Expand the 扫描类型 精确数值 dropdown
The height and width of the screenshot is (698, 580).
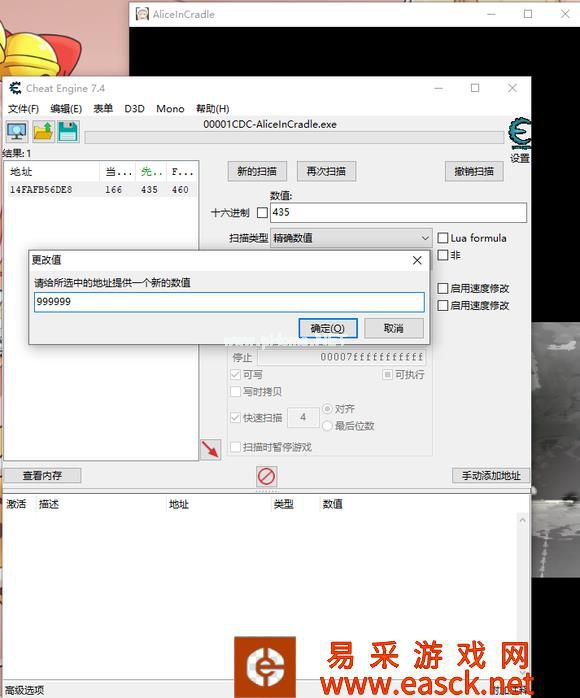click(x=351, y=238)
